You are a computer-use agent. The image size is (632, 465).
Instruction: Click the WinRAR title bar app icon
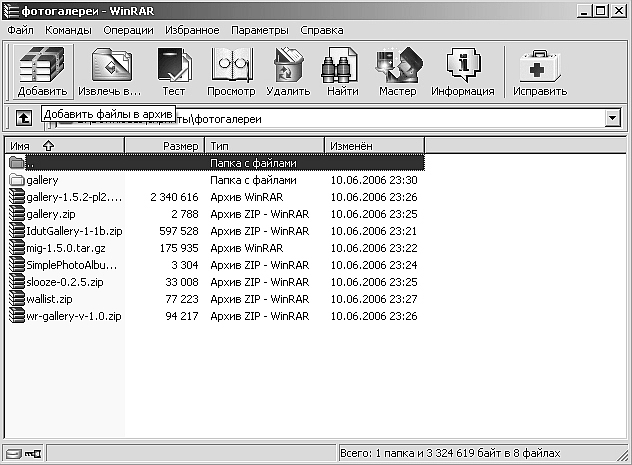click(11, 10)
